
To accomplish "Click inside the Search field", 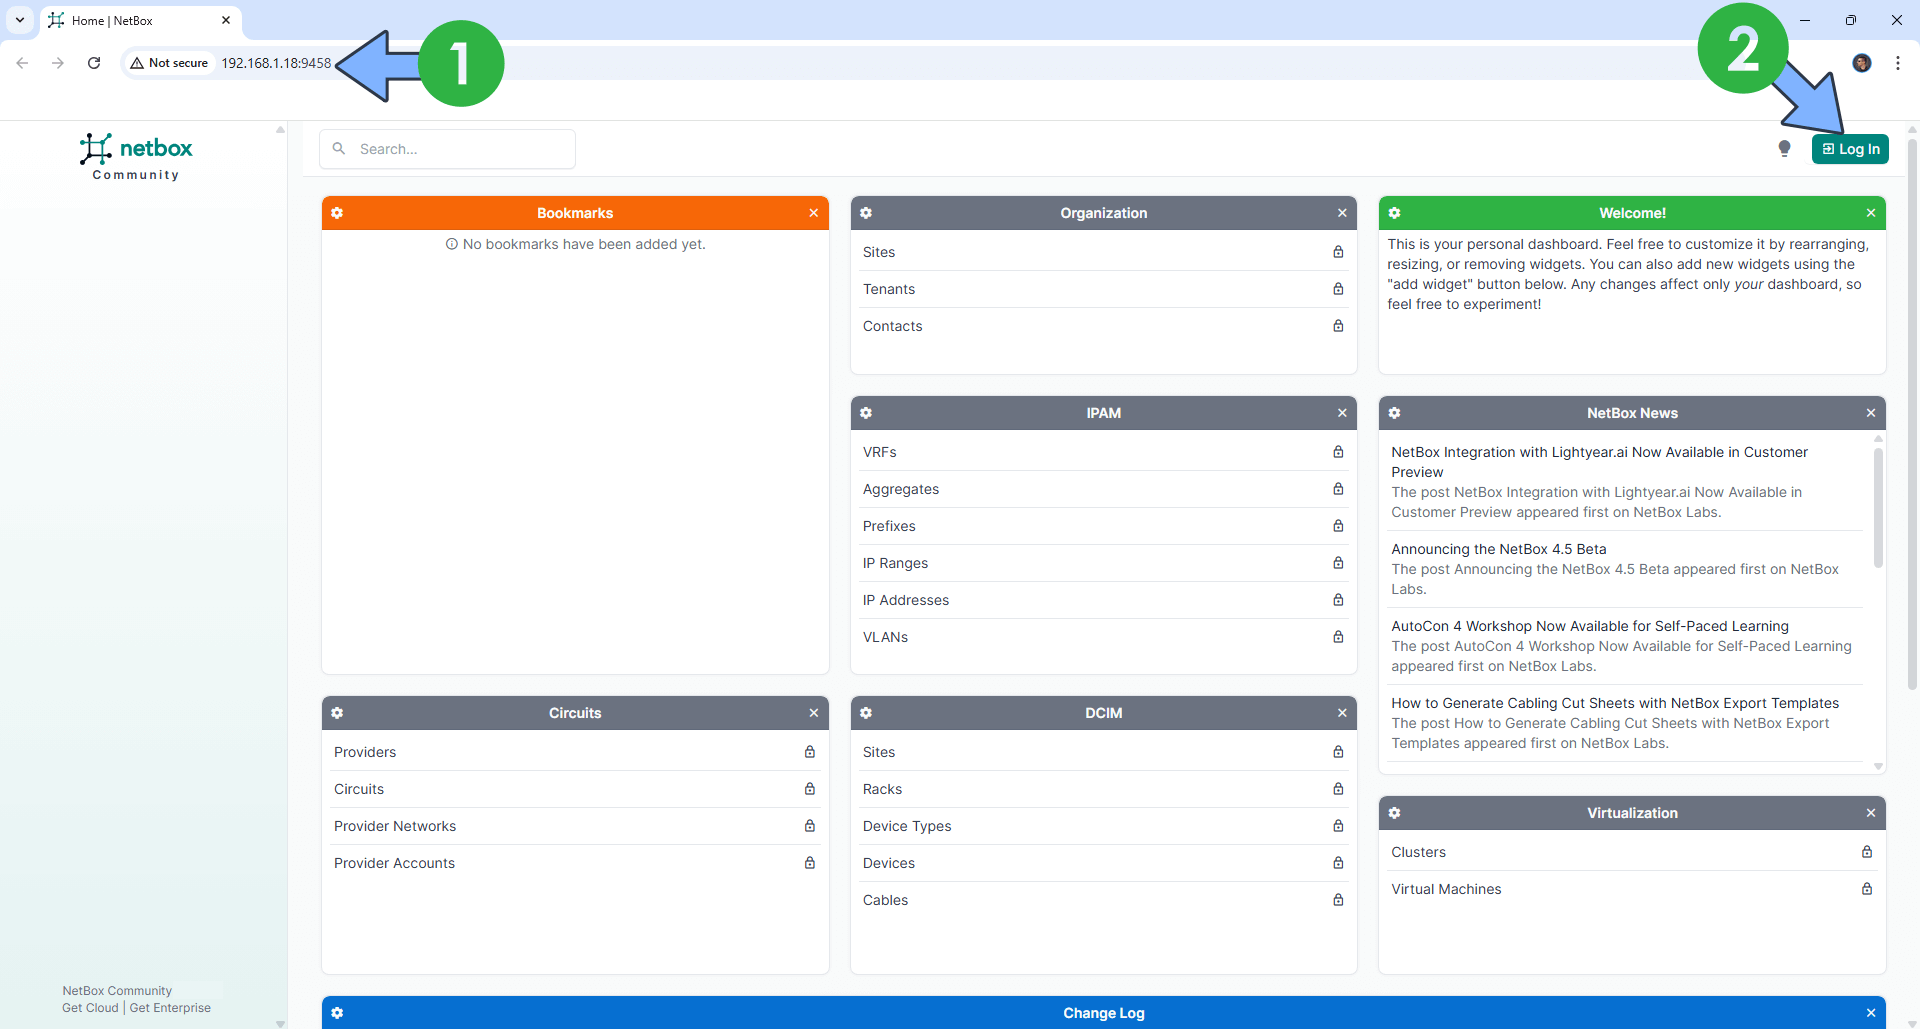I will pyautogui.click(x=448, y=148).
